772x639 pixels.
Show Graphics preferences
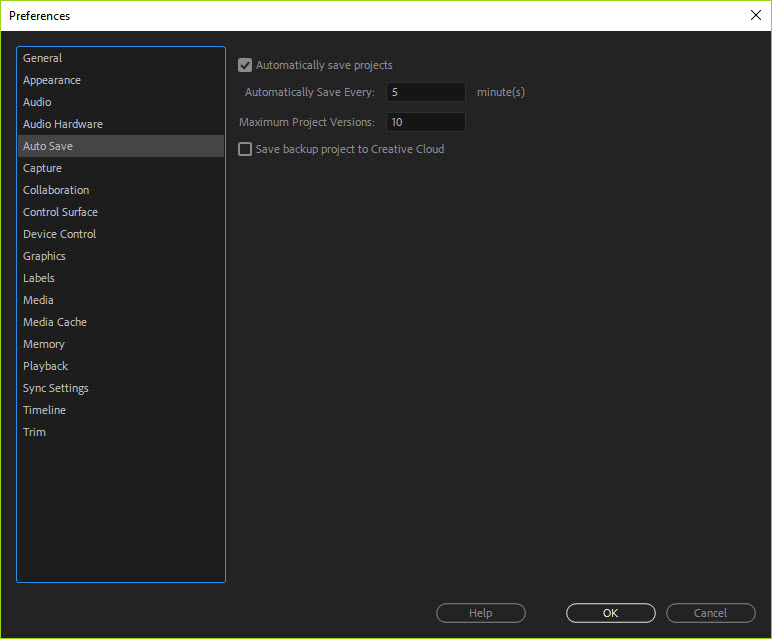44,256
